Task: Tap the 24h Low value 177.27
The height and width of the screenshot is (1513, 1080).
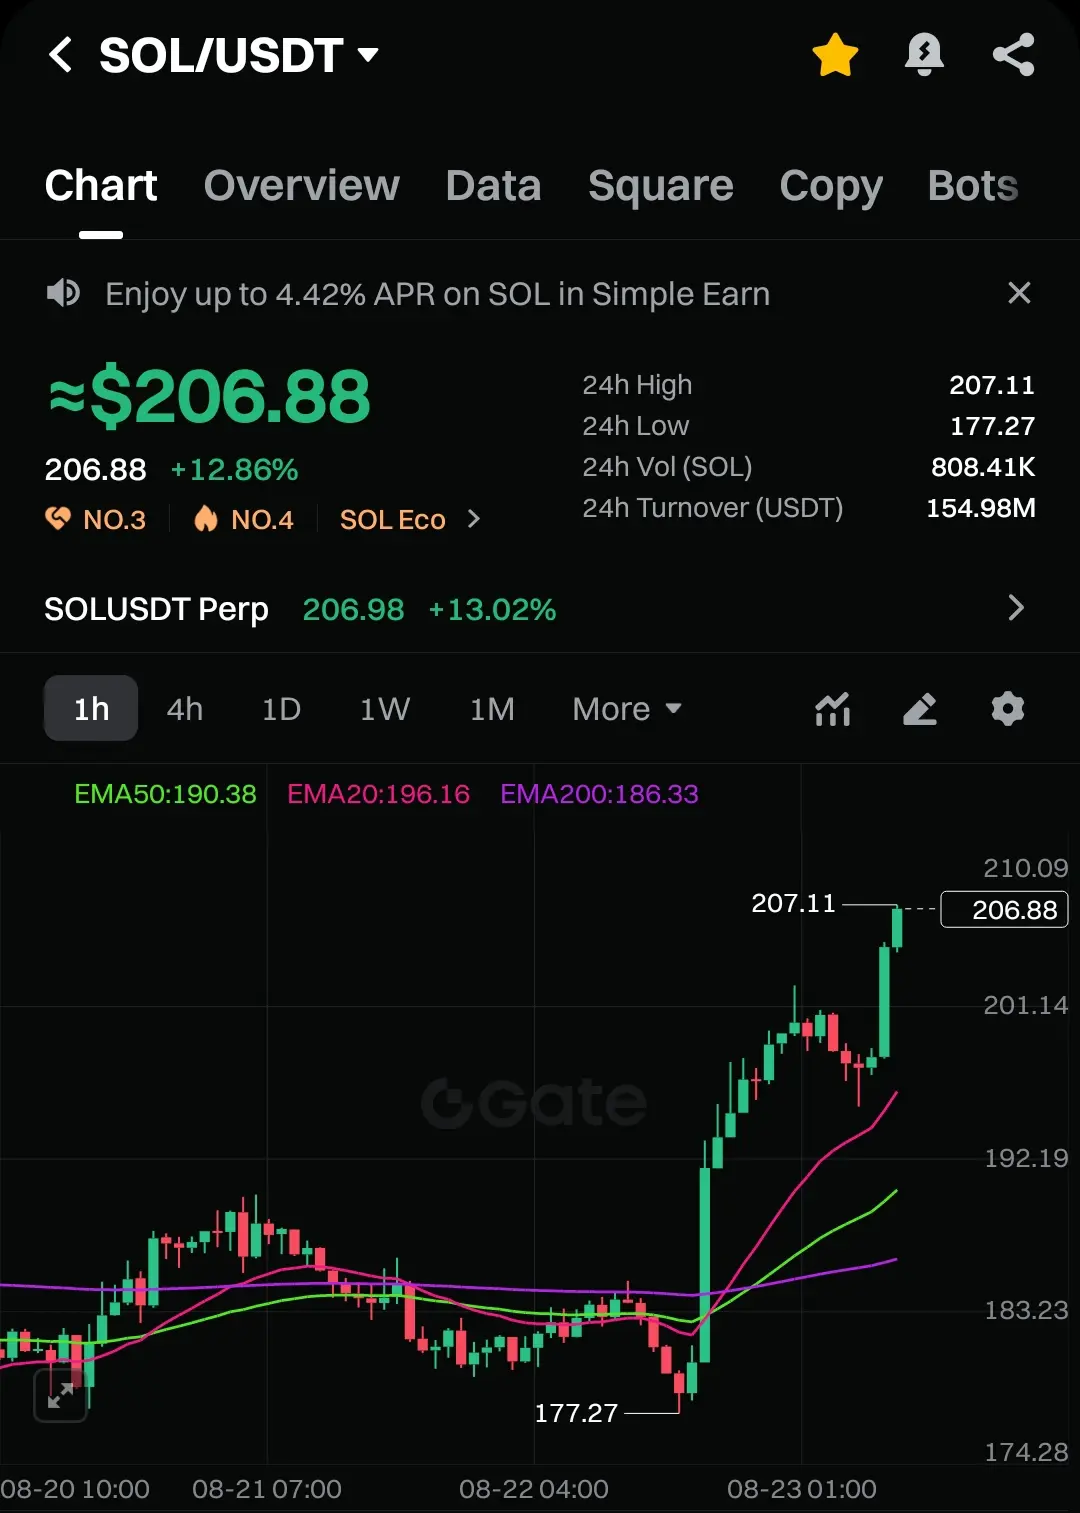Action: (992, 426)
